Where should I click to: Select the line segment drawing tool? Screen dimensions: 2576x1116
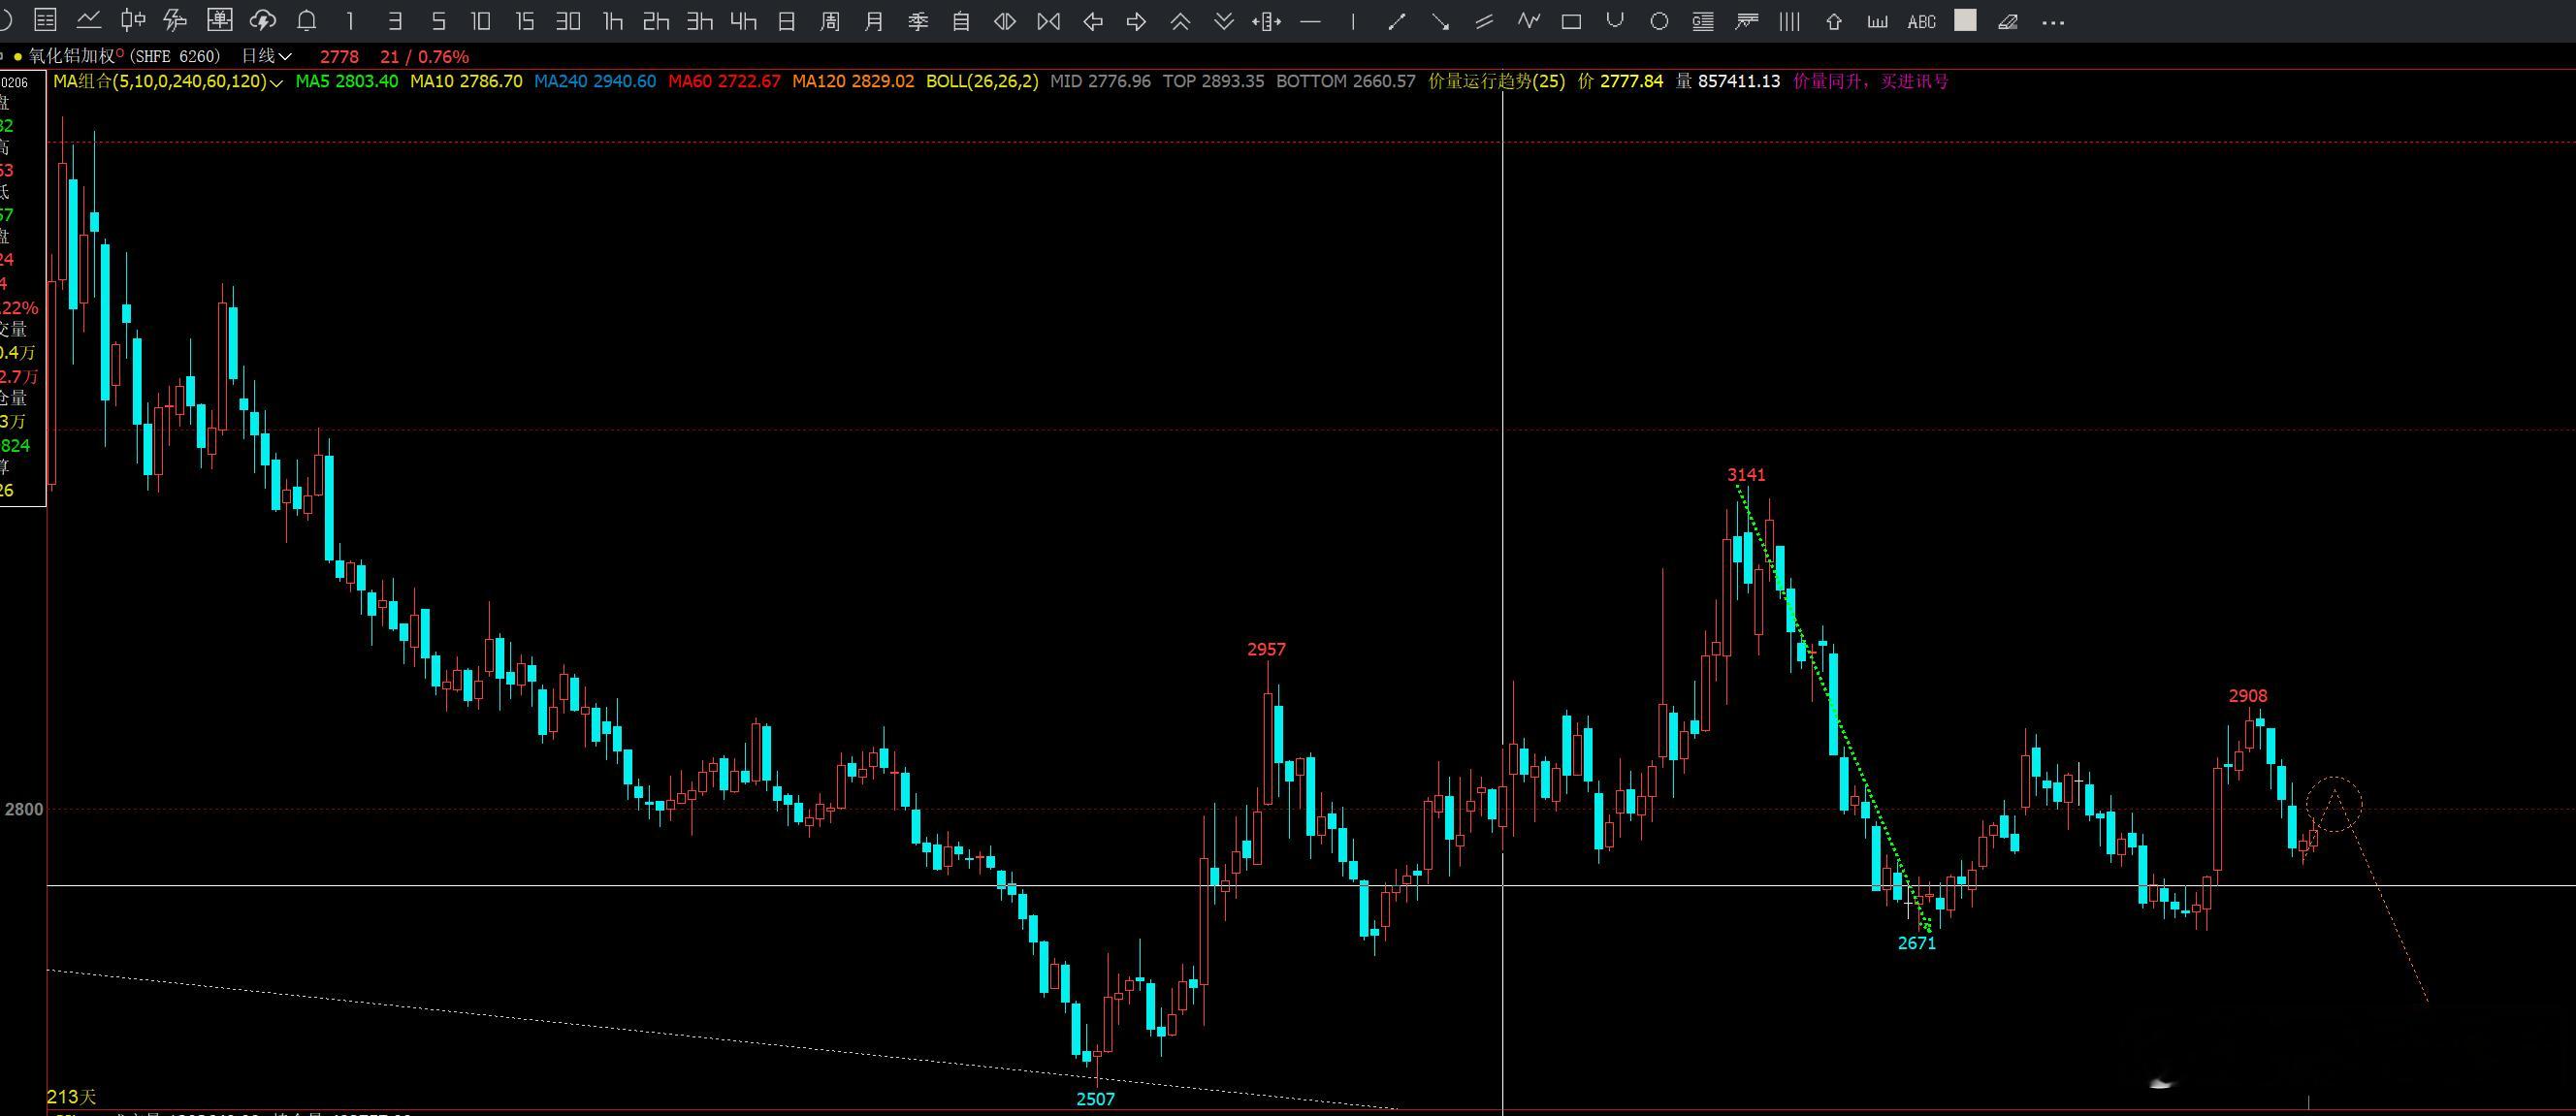click(1397, 21)
